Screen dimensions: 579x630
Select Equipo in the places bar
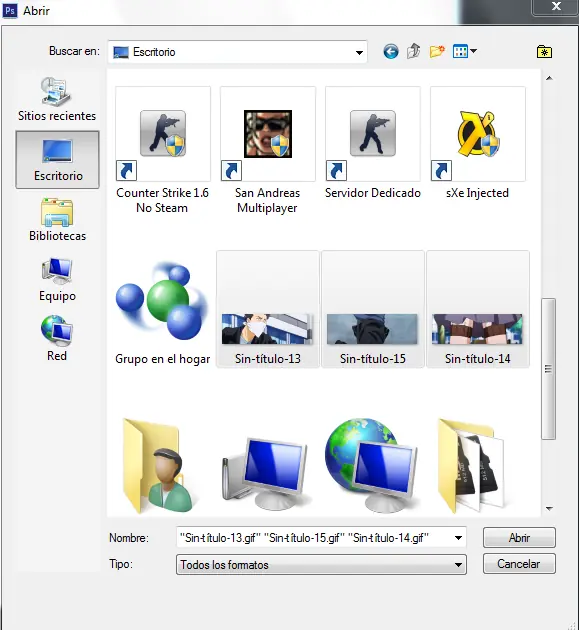[57, 280]
